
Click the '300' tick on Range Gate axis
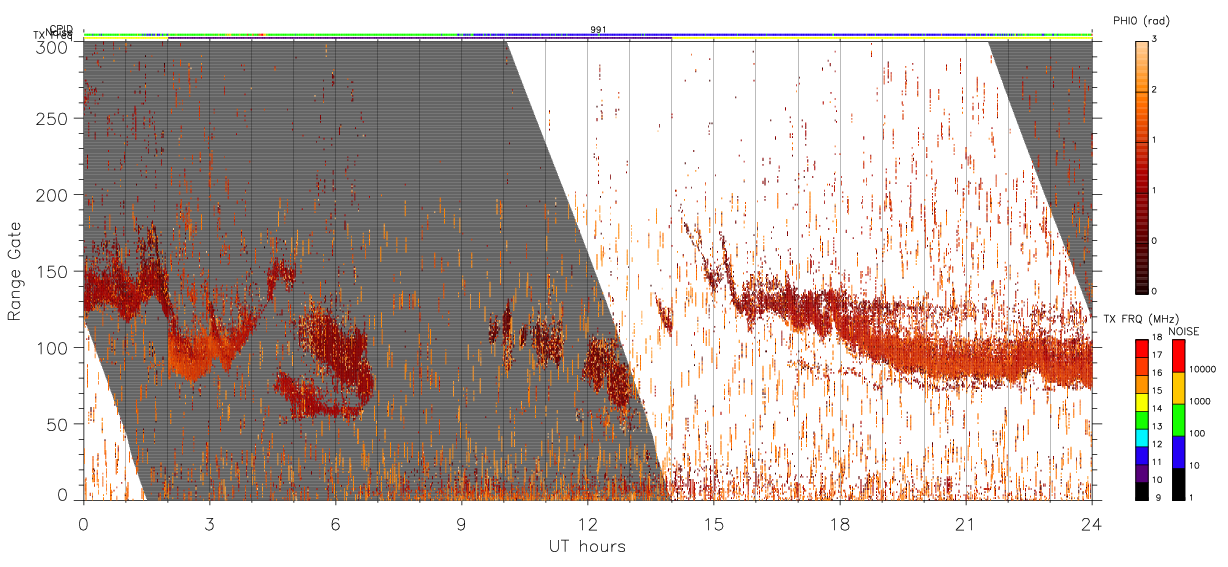[x=52, y=46]
